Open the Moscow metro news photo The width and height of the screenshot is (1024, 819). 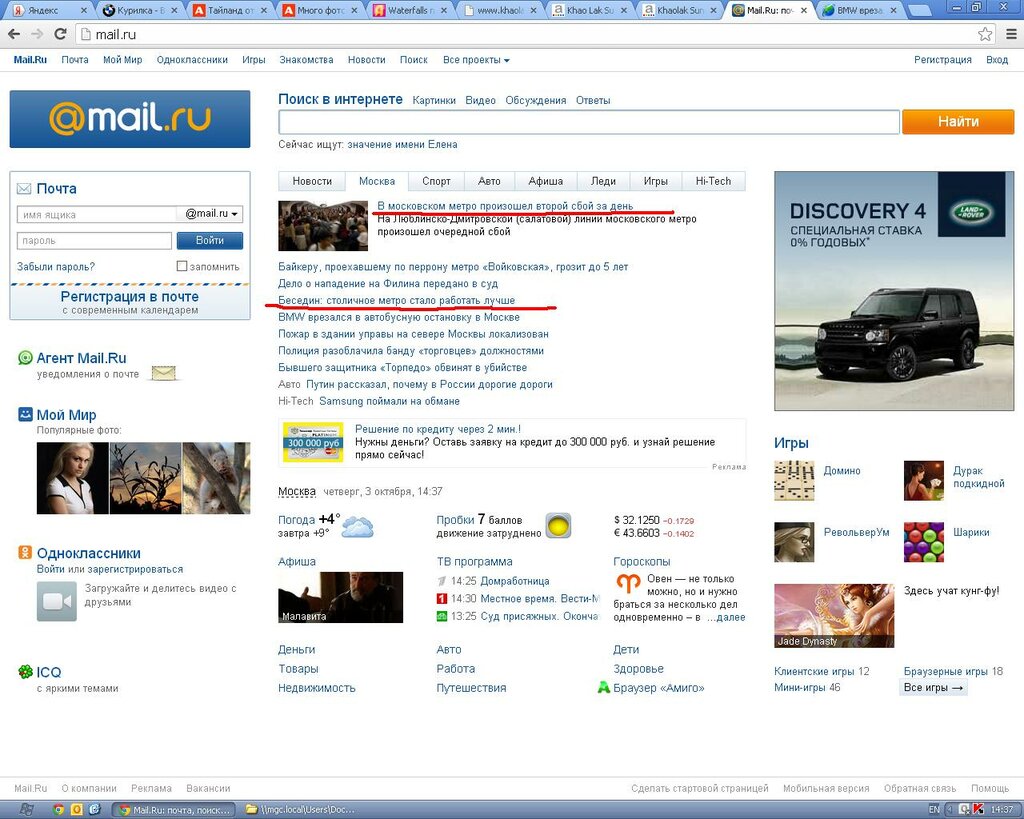[x=323, y=226]
